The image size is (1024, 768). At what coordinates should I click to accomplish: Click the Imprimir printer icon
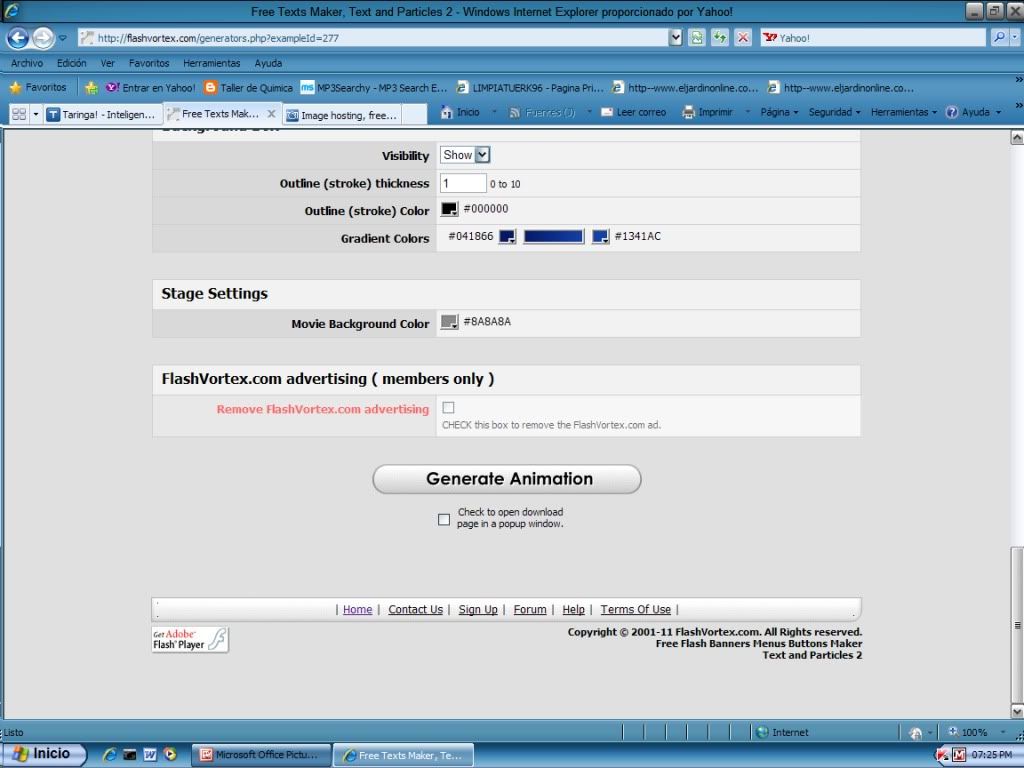pyautogui.click(x=688, y=112)
